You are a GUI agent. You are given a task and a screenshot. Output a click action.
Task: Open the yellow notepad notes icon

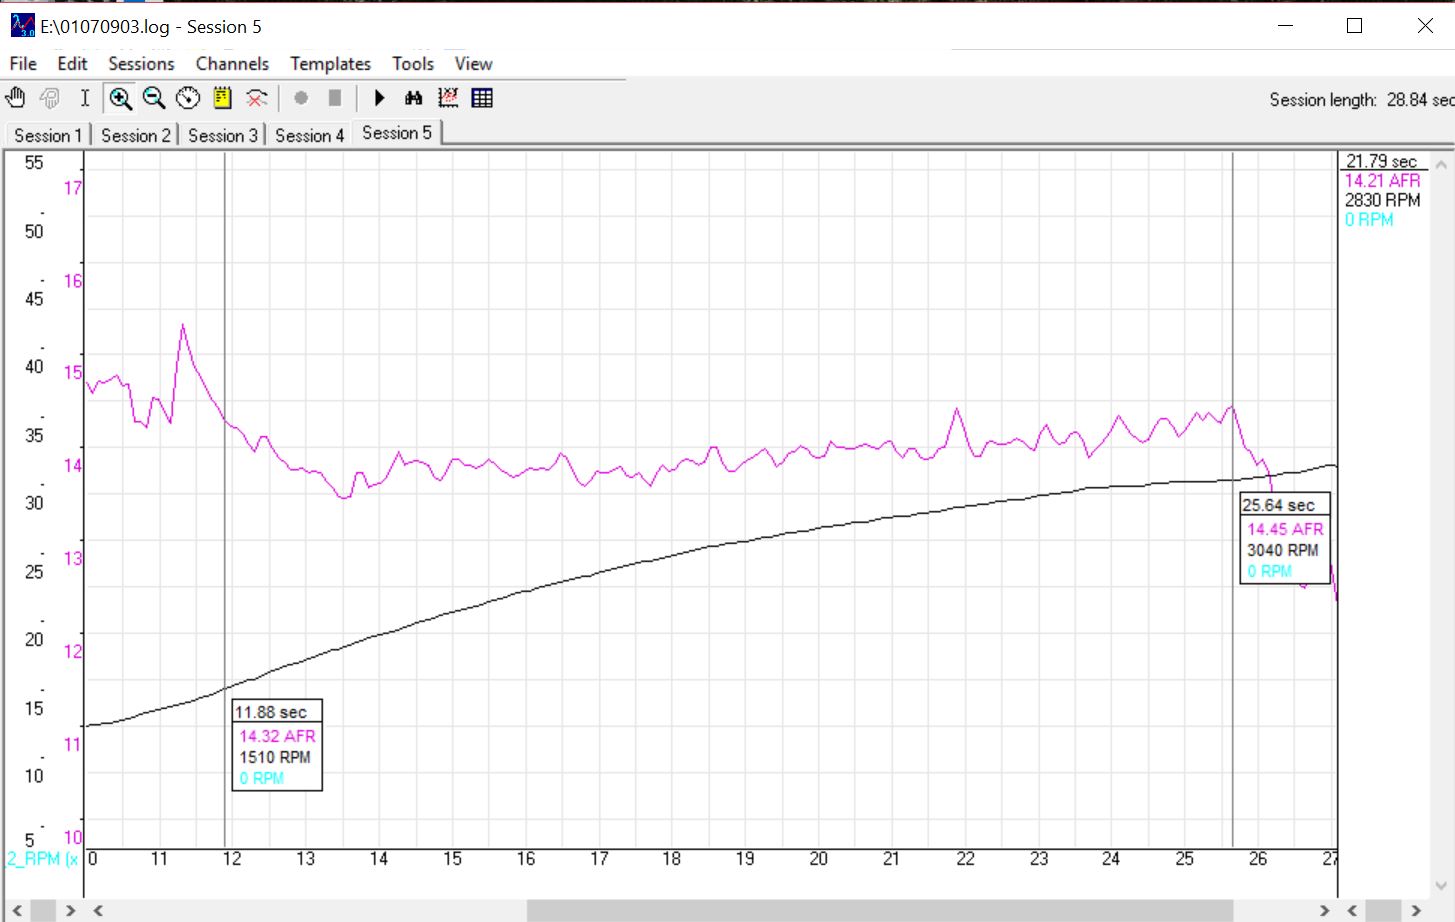coord(222,98)
